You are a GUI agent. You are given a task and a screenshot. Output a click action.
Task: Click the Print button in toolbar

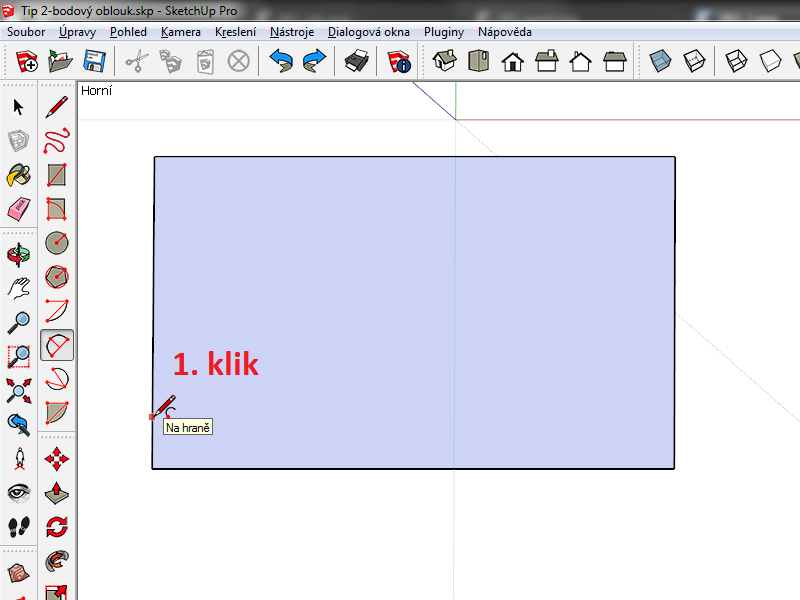click(356, 62)
